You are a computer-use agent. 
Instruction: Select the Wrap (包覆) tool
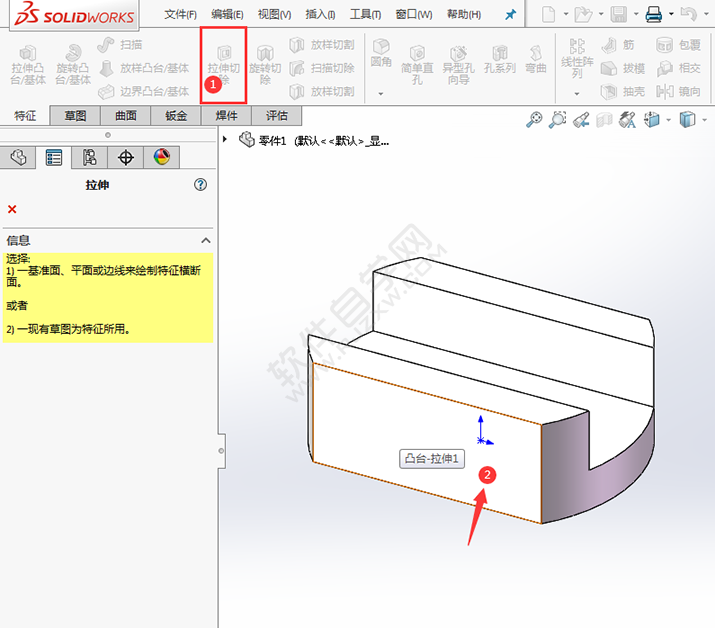679,45
